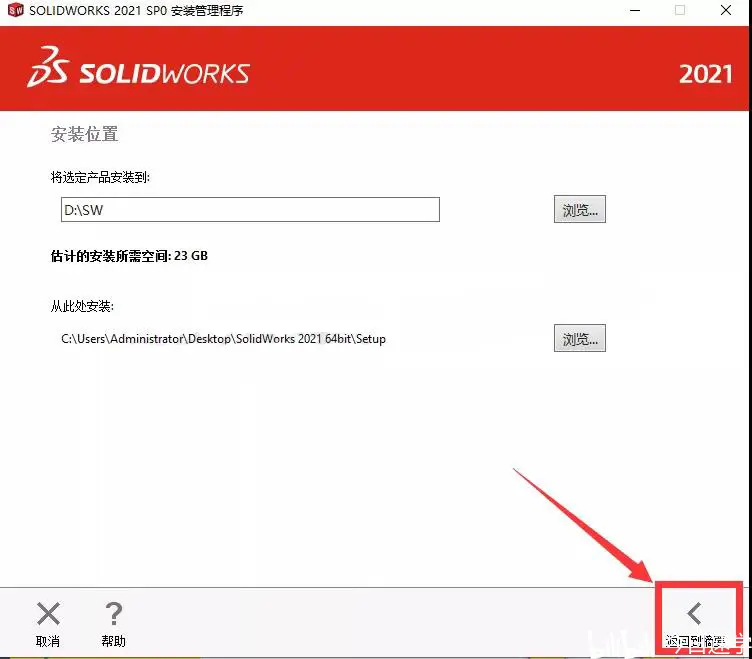Minimize the installation manager window

(x=635, y=10)
